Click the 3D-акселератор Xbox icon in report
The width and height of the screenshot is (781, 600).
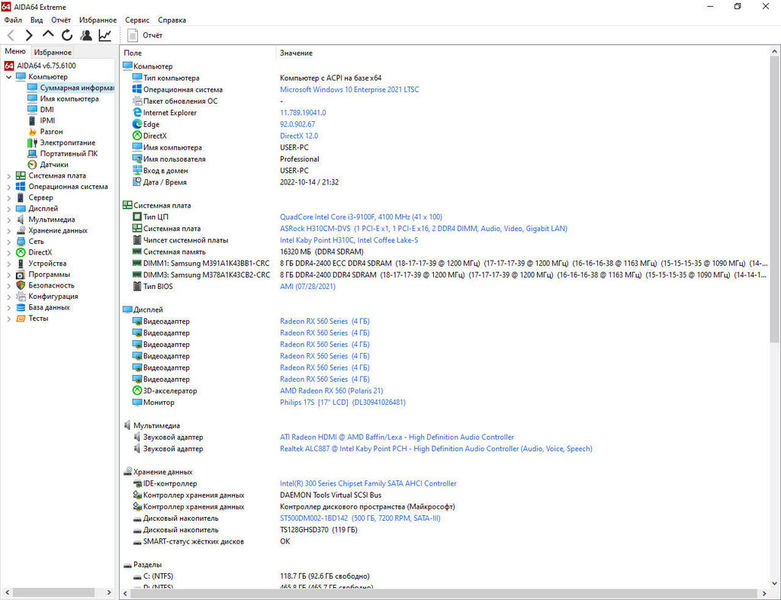click(x=137, y=391)
